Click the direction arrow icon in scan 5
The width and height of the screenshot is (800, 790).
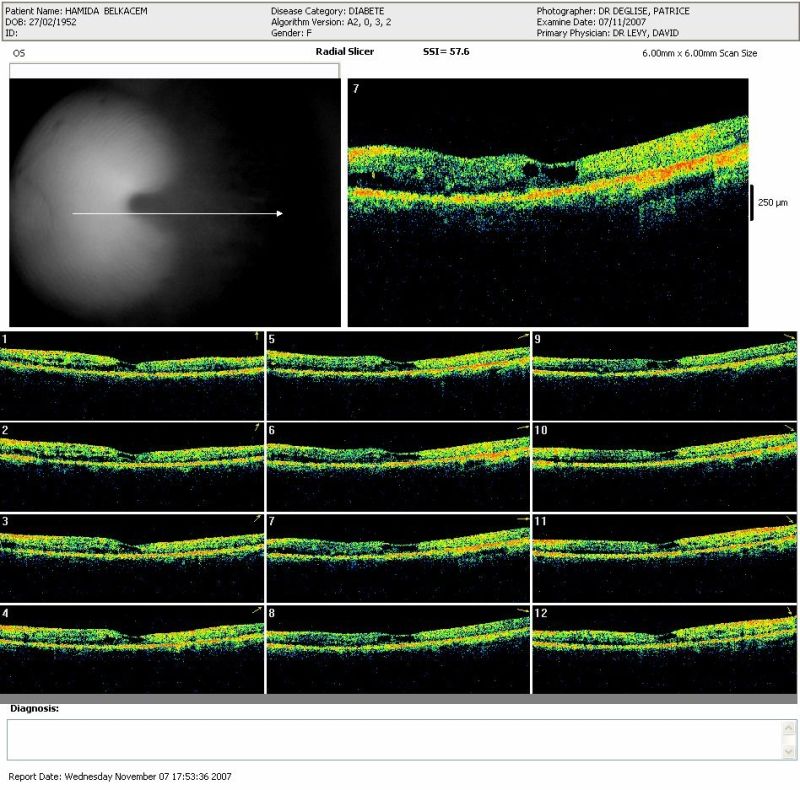coord(523,339)
